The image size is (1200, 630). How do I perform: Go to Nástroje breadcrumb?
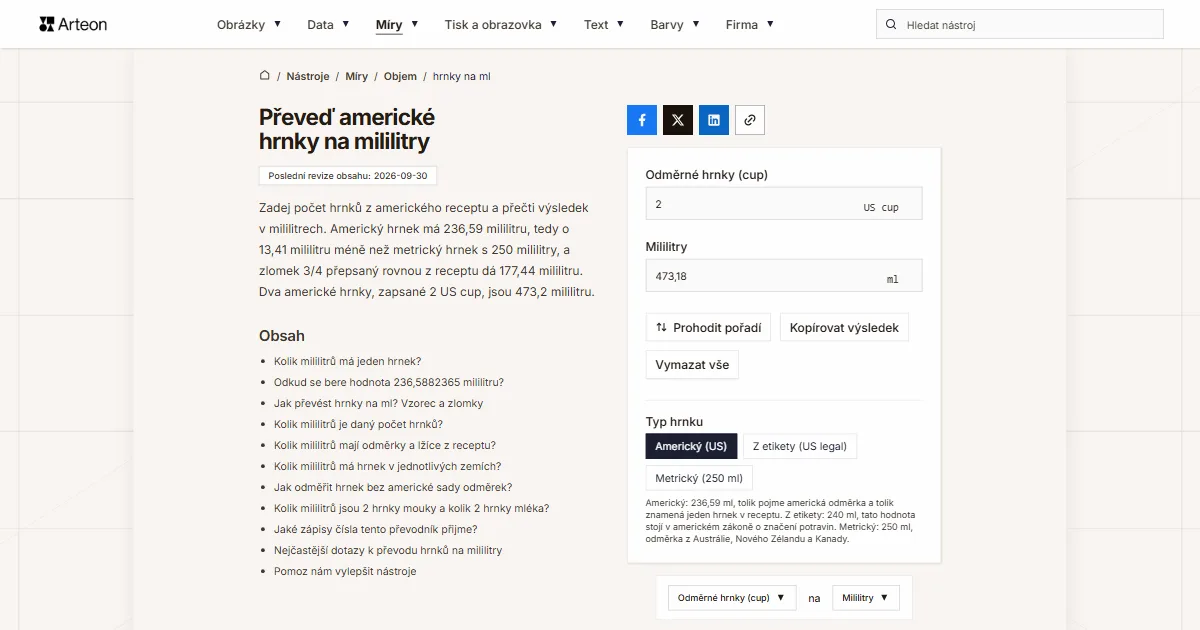[308, 76]
